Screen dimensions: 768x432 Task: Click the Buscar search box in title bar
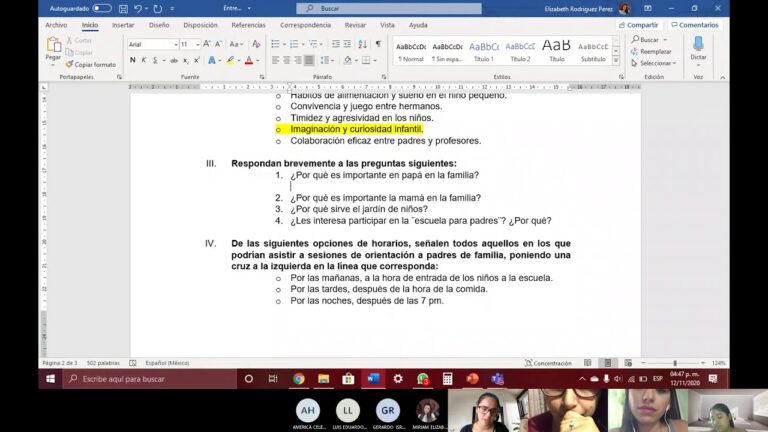[389, 8]
